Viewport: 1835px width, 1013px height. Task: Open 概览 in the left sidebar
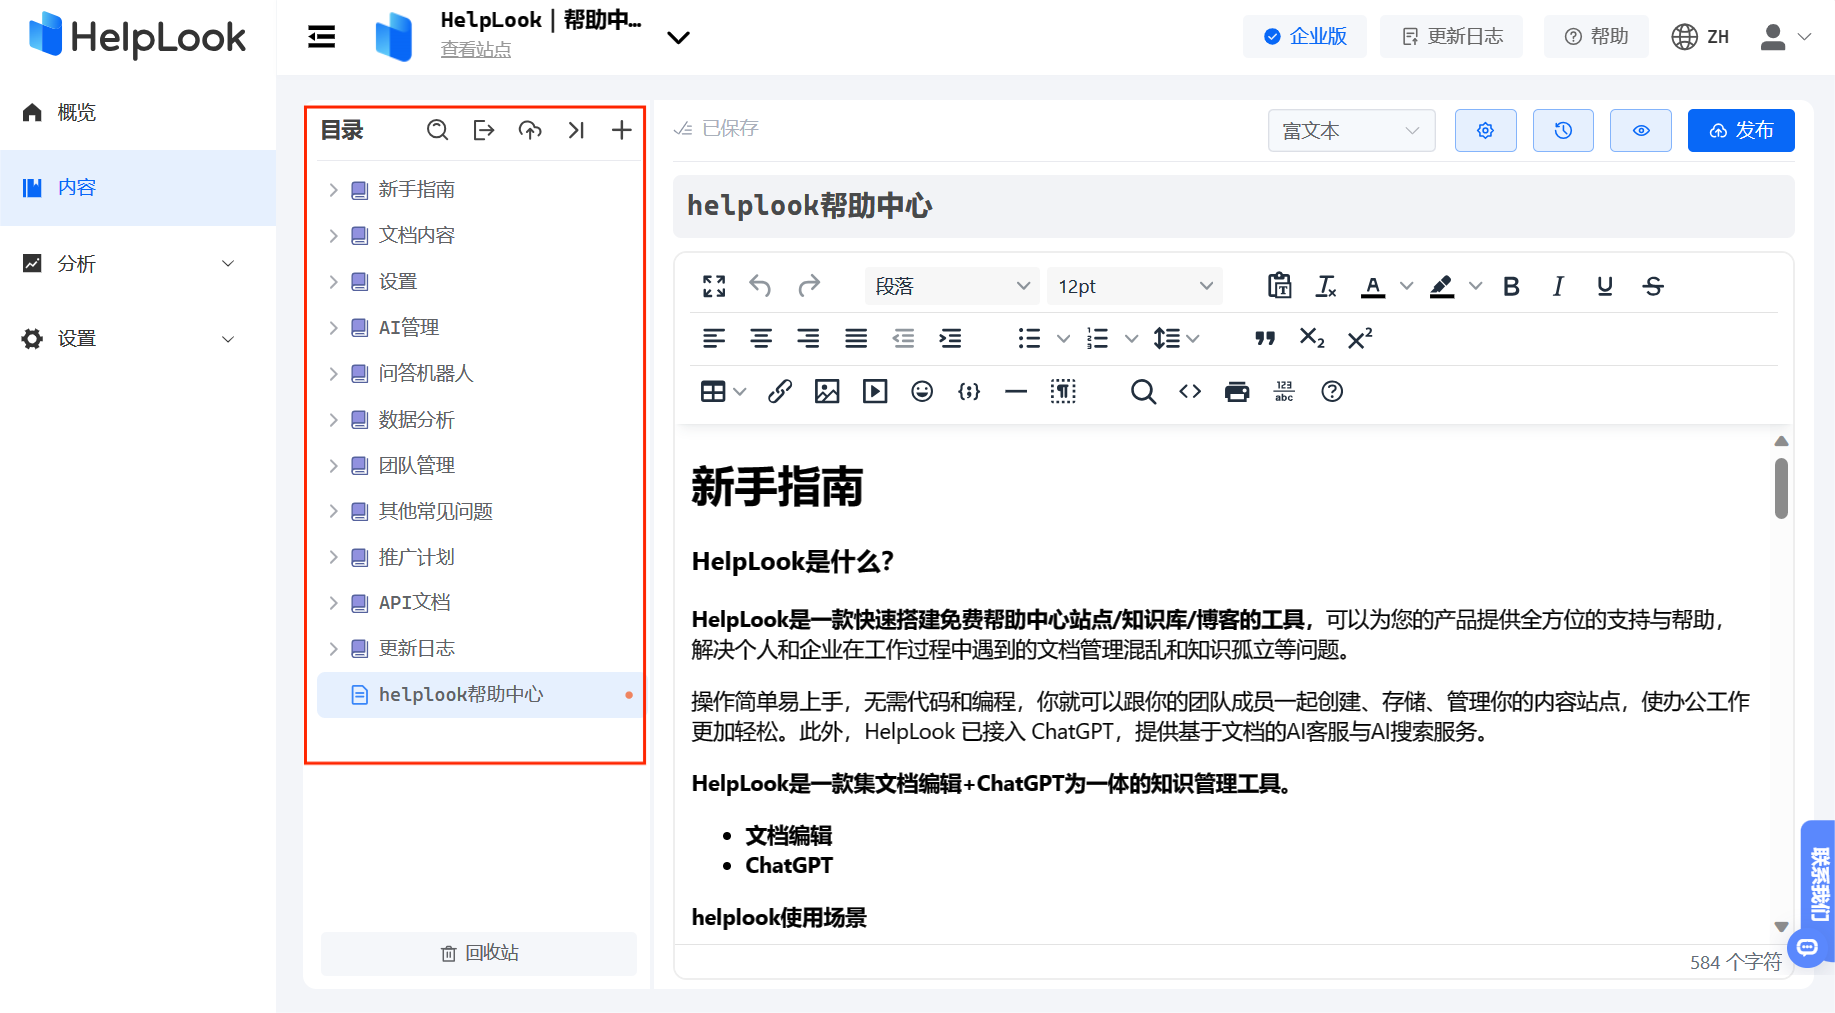(x=77, y=113)
